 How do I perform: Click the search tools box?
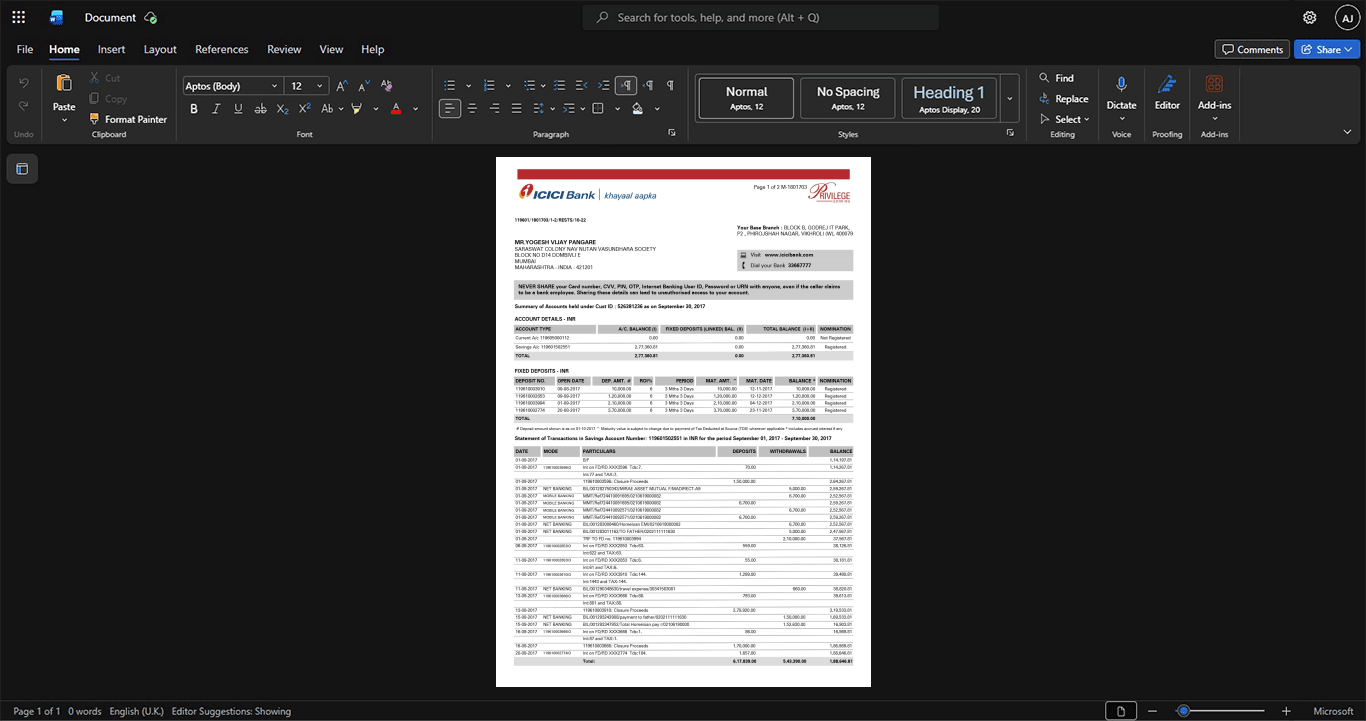point(761,17)
